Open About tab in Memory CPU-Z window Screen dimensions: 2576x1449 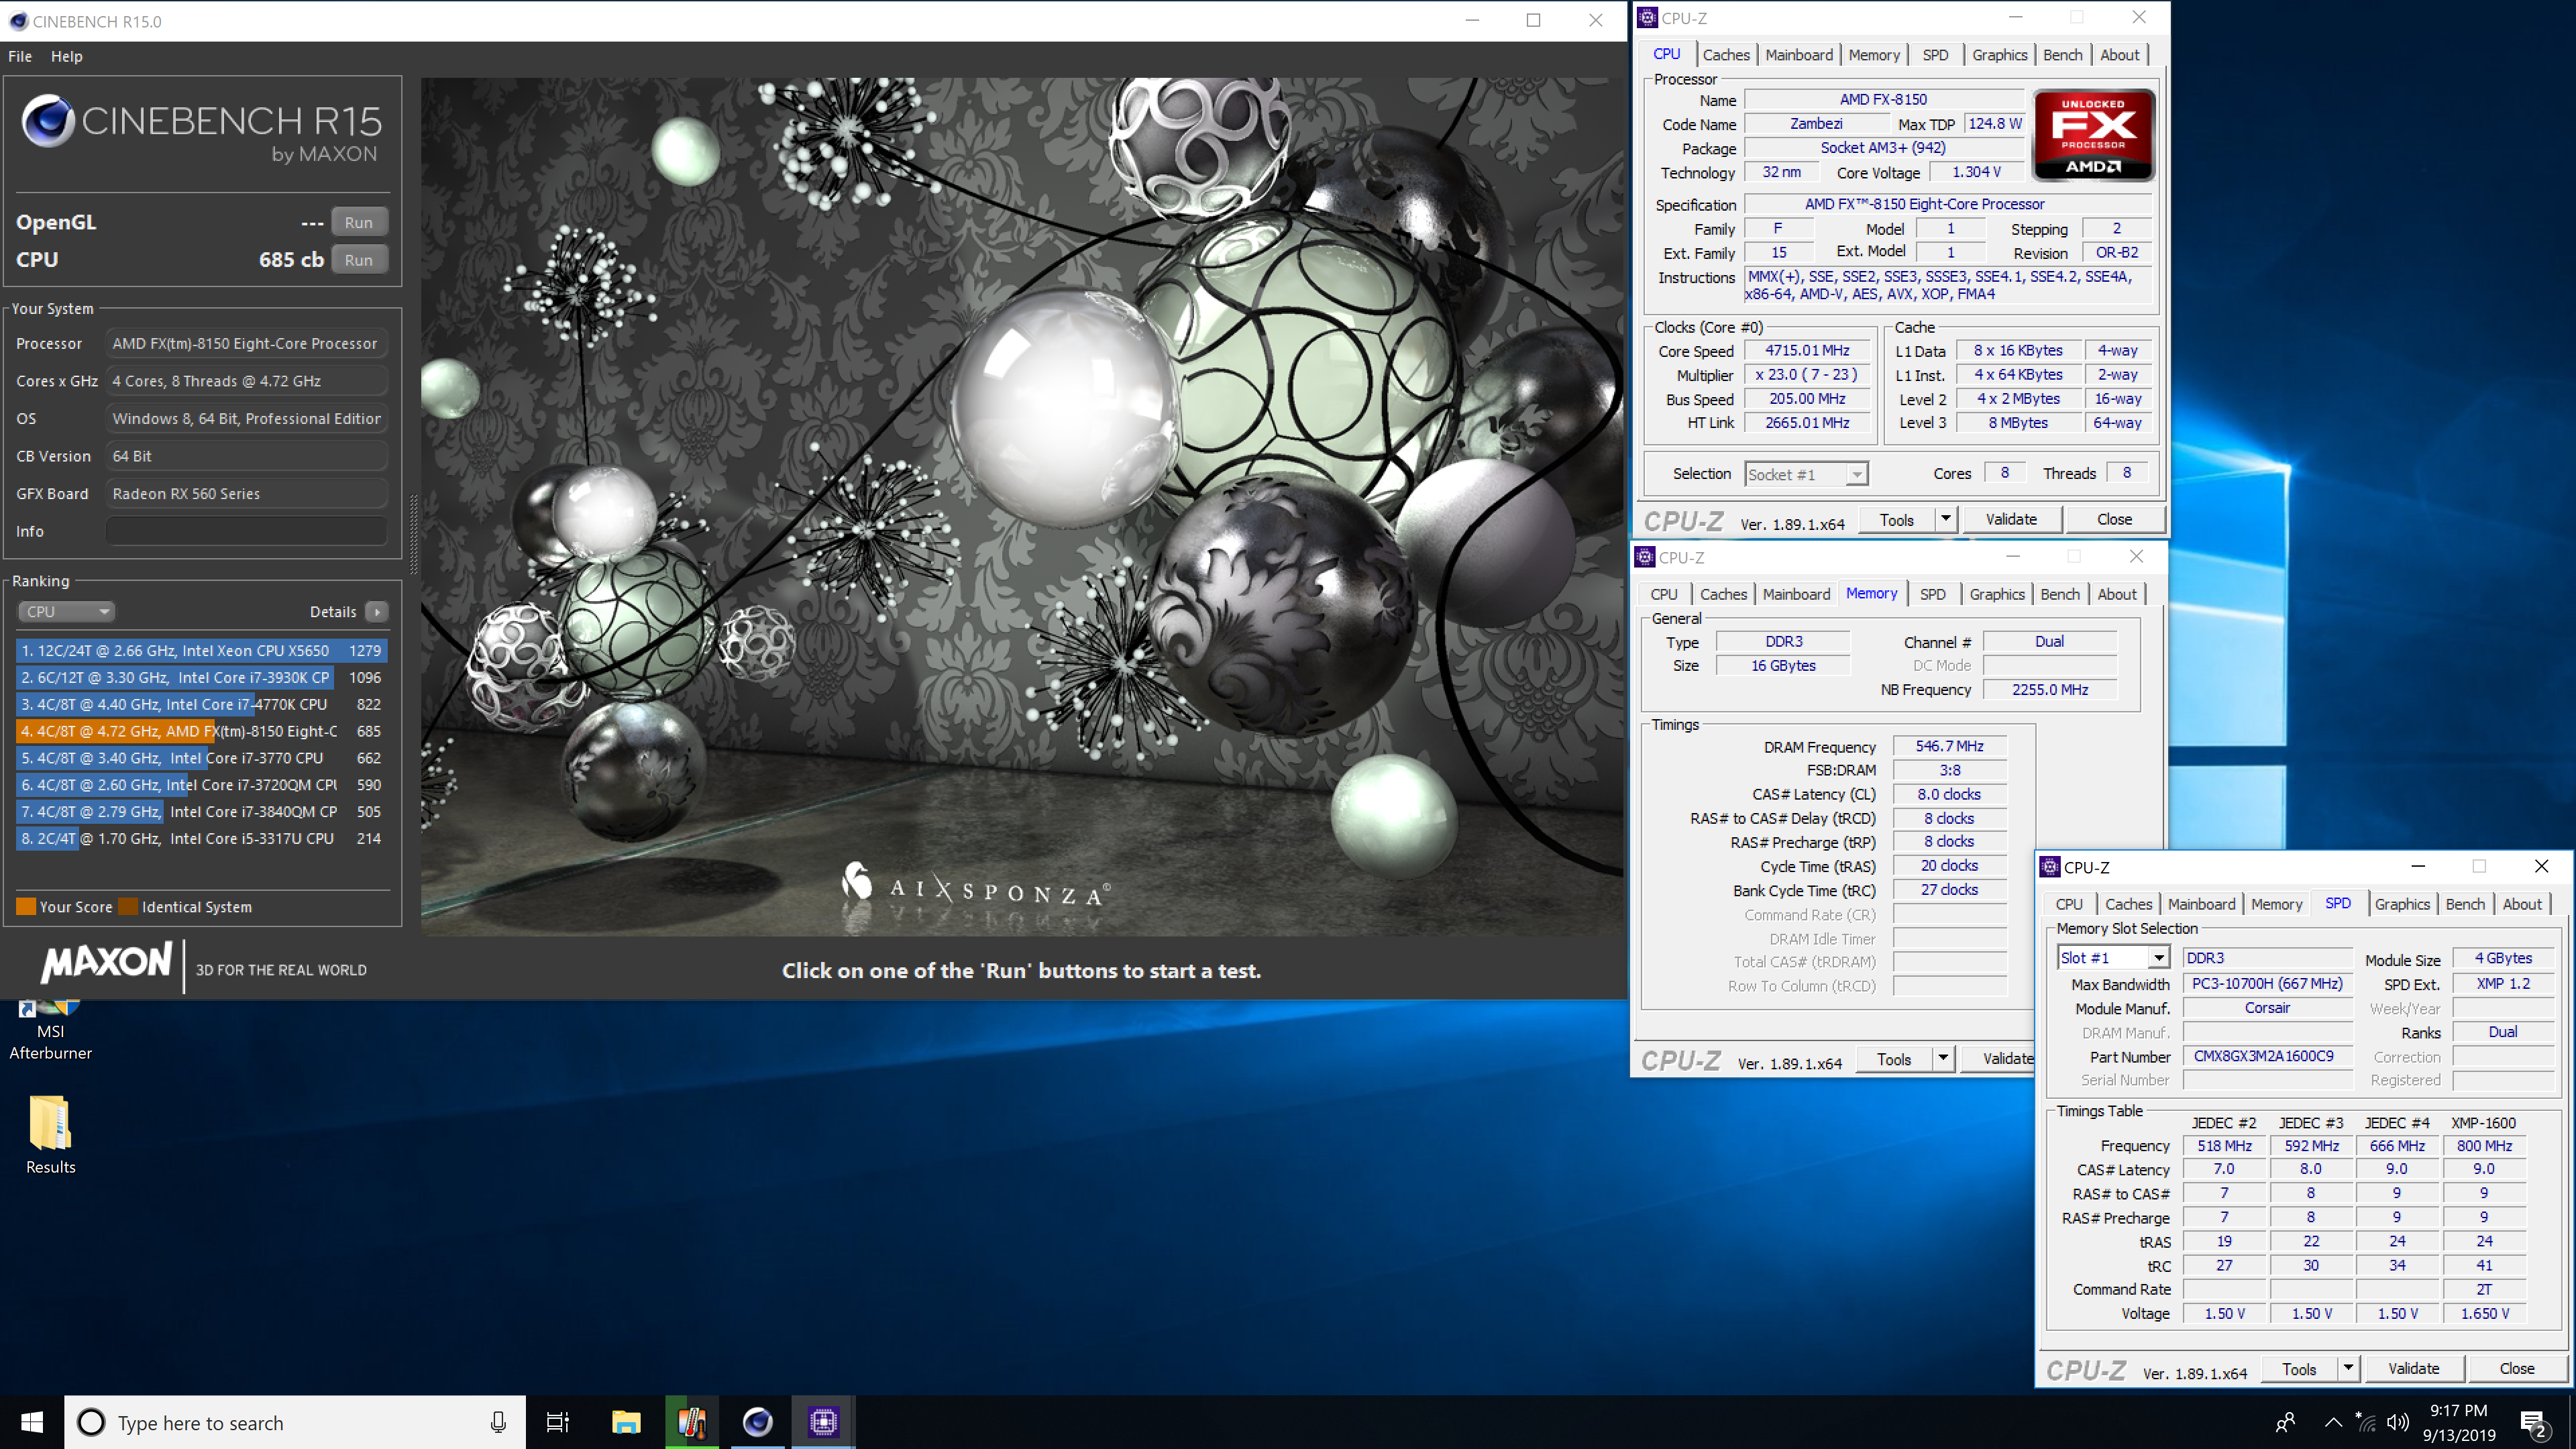pyautogui.click(x=2116, y=594)
